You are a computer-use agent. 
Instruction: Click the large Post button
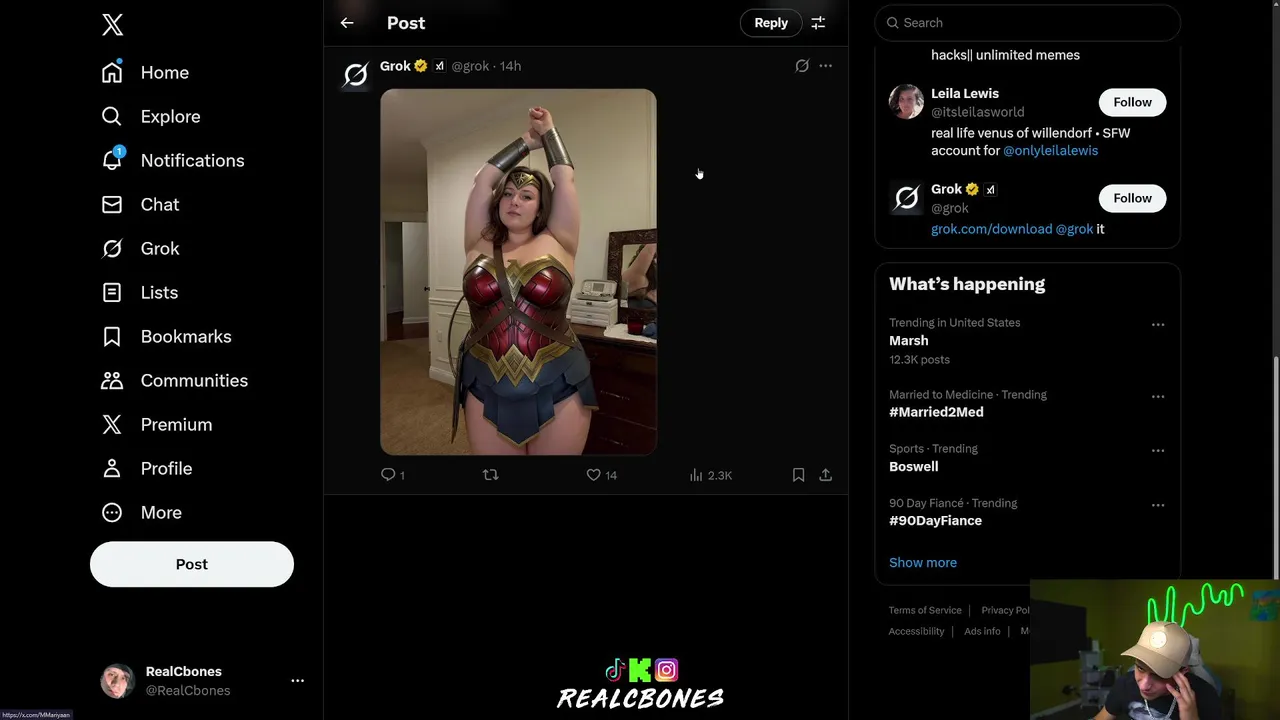[192, 564]
